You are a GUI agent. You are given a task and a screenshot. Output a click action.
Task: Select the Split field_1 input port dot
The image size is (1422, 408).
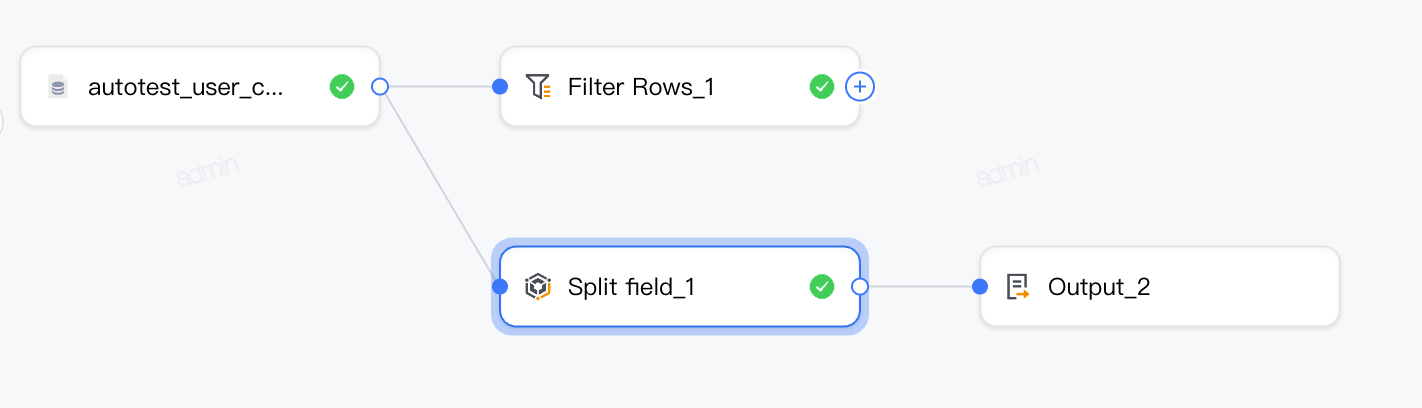point(501,287)
